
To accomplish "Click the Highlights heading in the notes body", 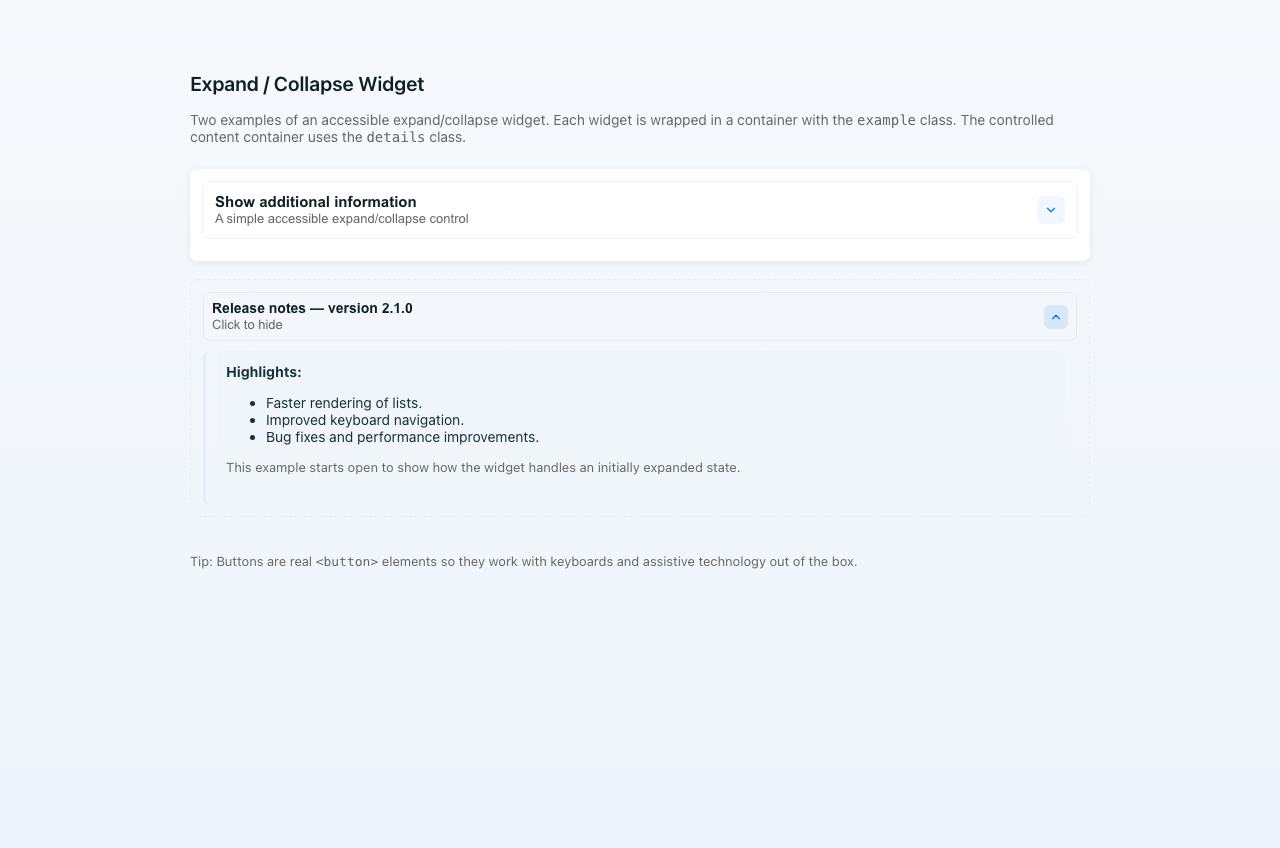I will tap(263, 371).
